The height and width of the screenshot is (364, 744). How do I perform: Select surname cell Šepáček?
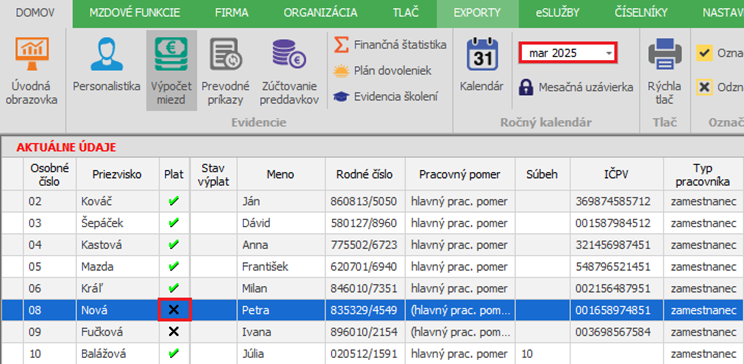point(117,224)
